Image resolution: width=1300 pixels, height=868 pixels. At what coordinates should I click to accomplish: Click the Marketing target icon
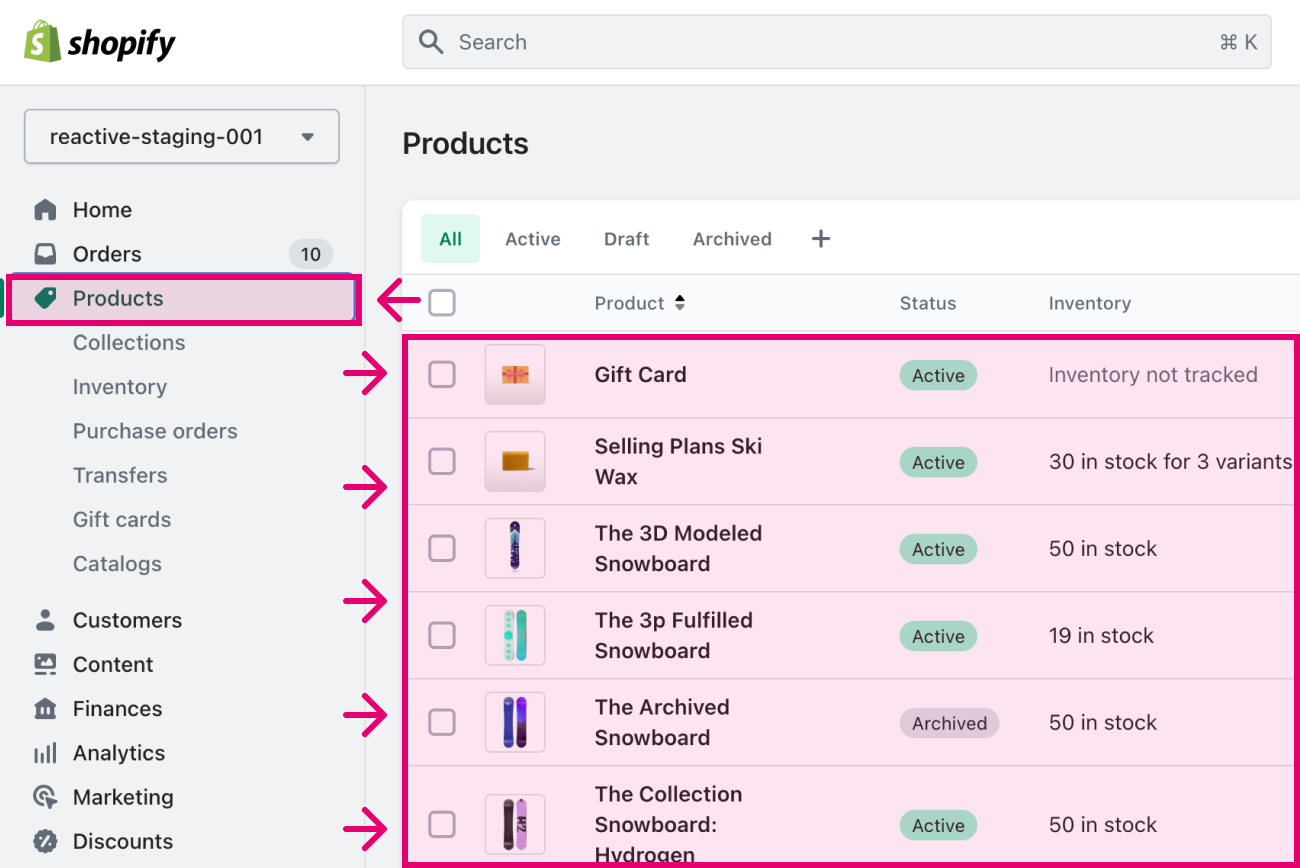(x=45, y=797)
